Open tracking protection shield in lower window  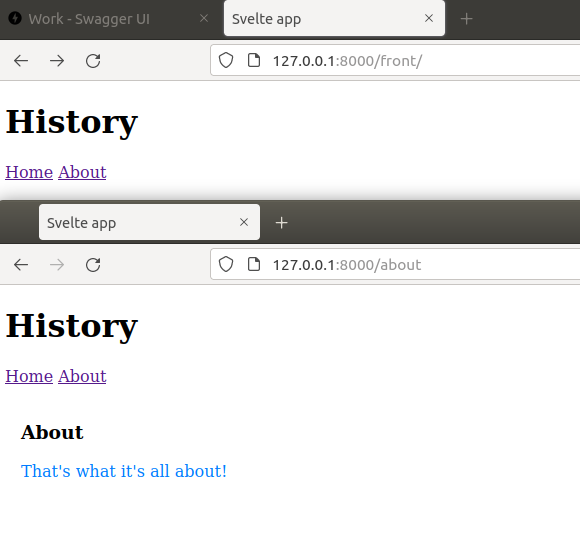point(226,264)
